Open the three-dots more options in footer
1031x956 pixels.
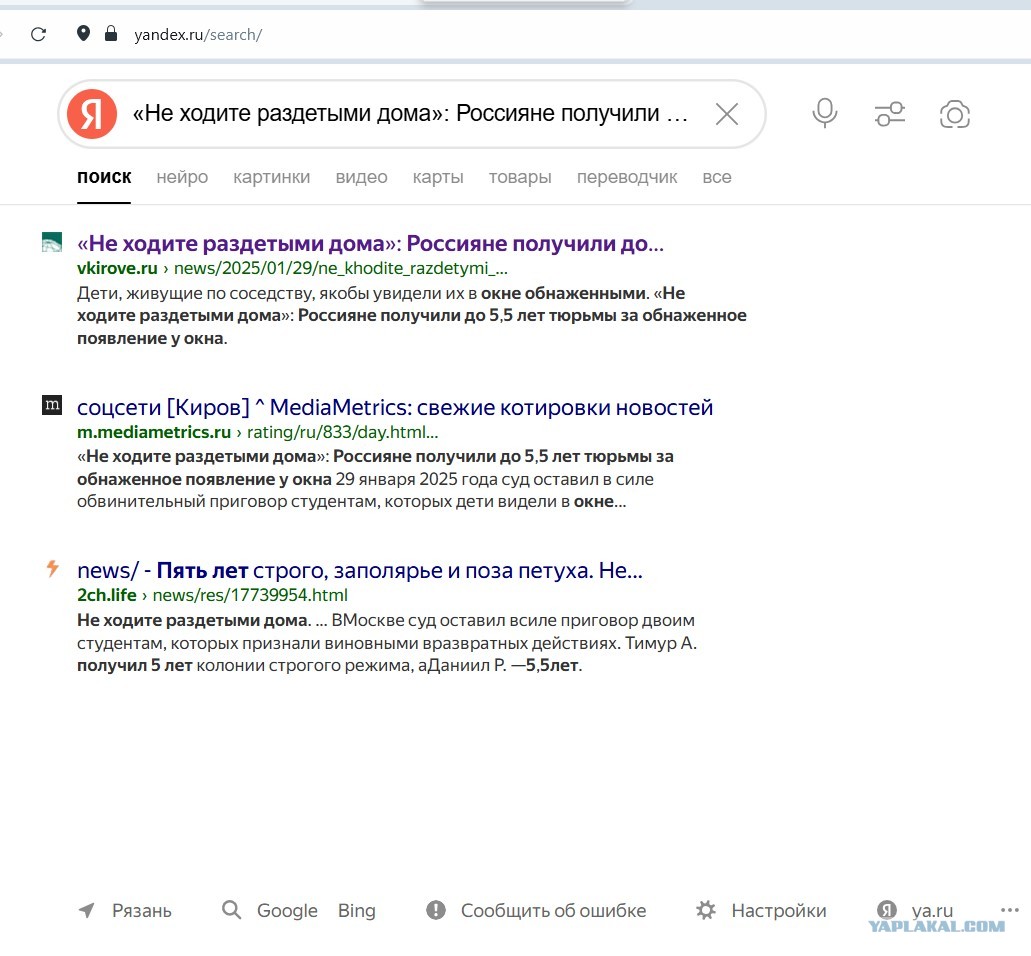click(1009, 910)
